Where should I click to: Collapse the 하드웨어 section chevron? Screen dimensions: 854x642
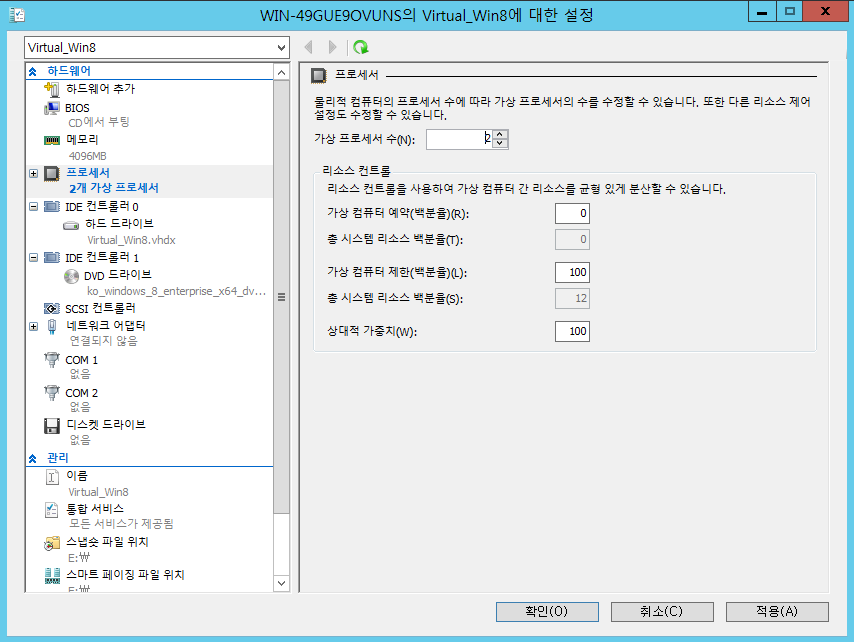click(33, 71)
